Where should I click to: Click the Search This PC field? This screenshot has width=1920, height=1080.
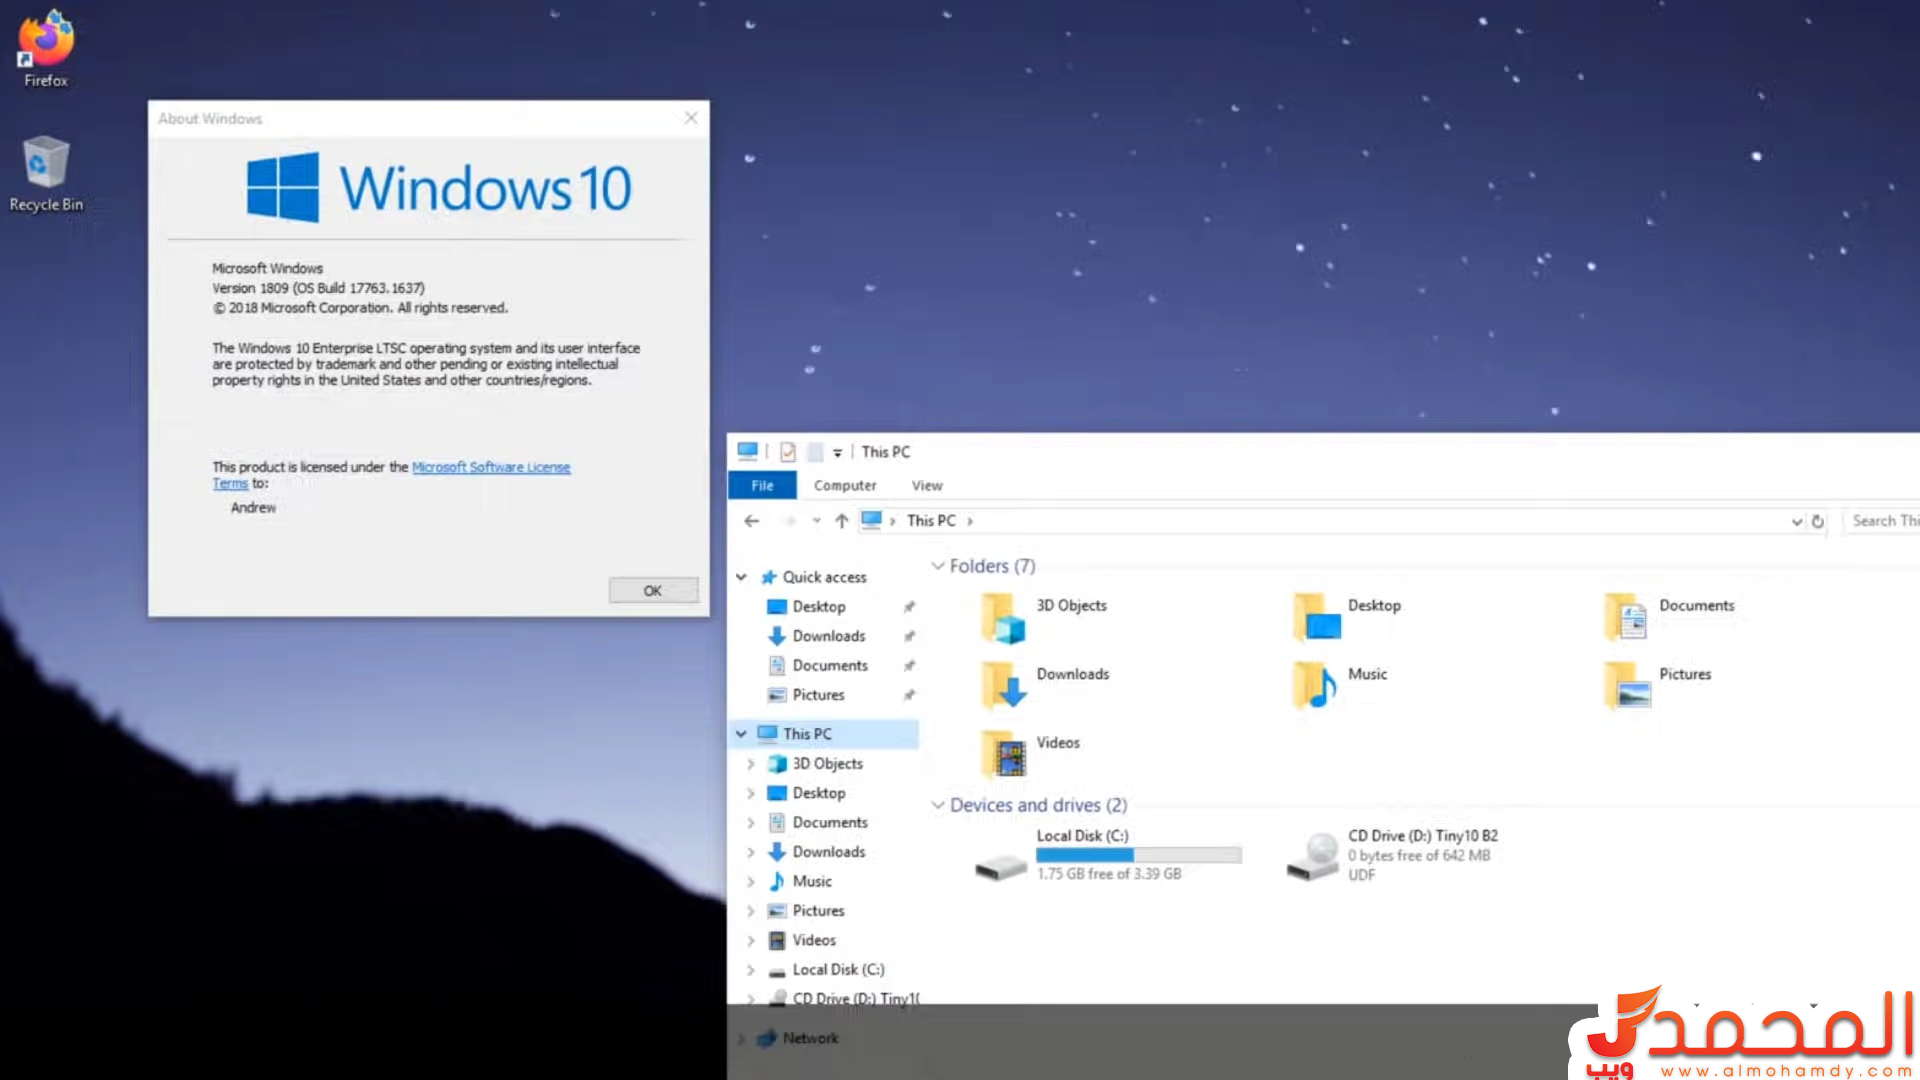tap(1883, 521)
